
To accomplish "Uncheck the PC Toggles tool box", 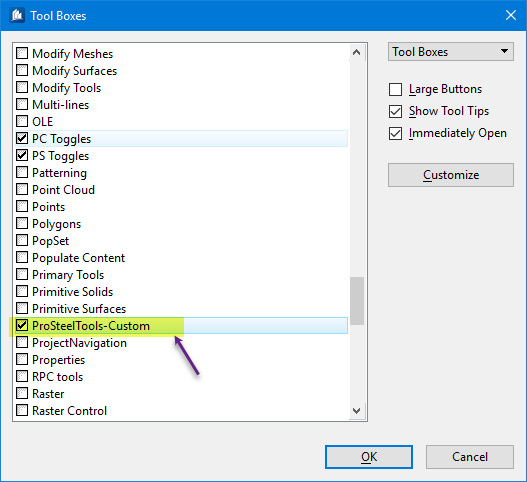I will tap(22, 138).
